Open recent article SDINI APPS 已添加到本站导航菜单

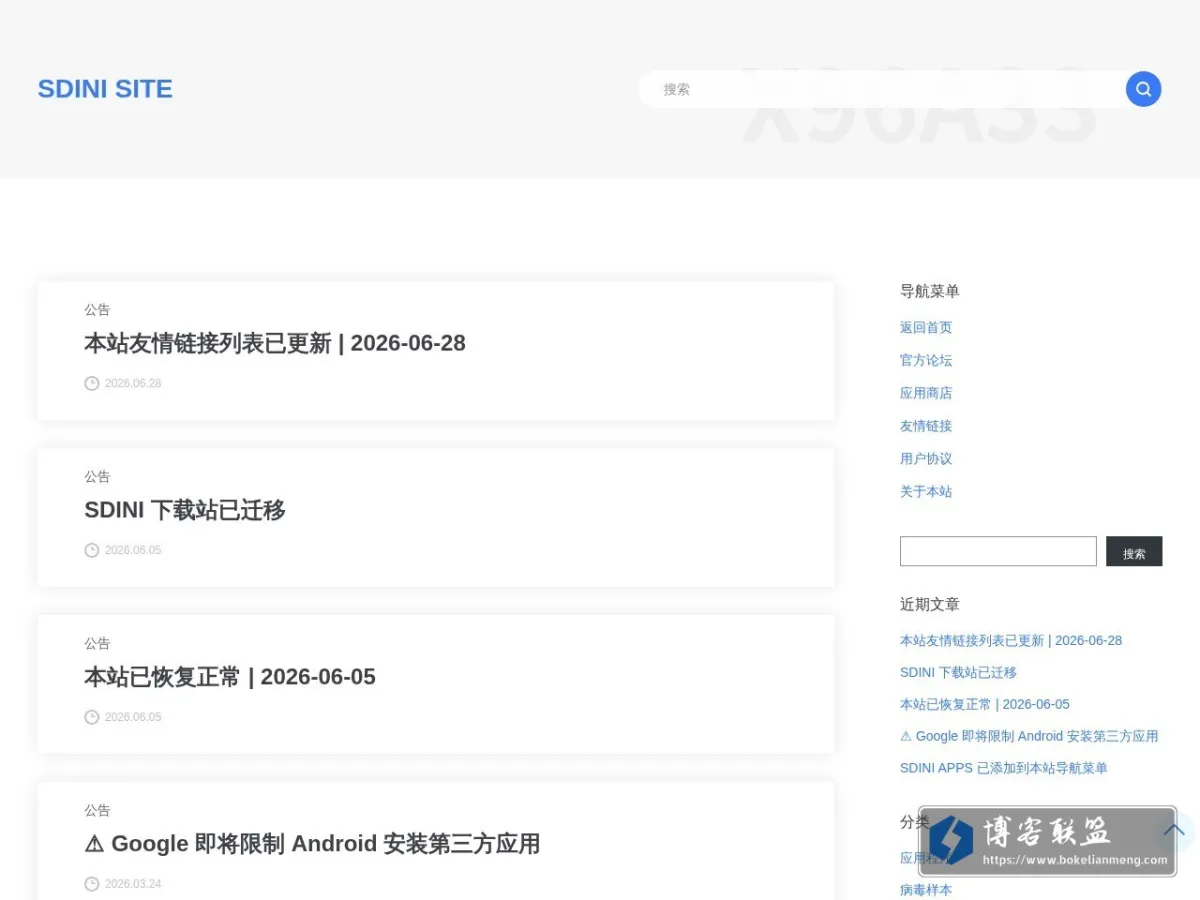(1004, 768)
